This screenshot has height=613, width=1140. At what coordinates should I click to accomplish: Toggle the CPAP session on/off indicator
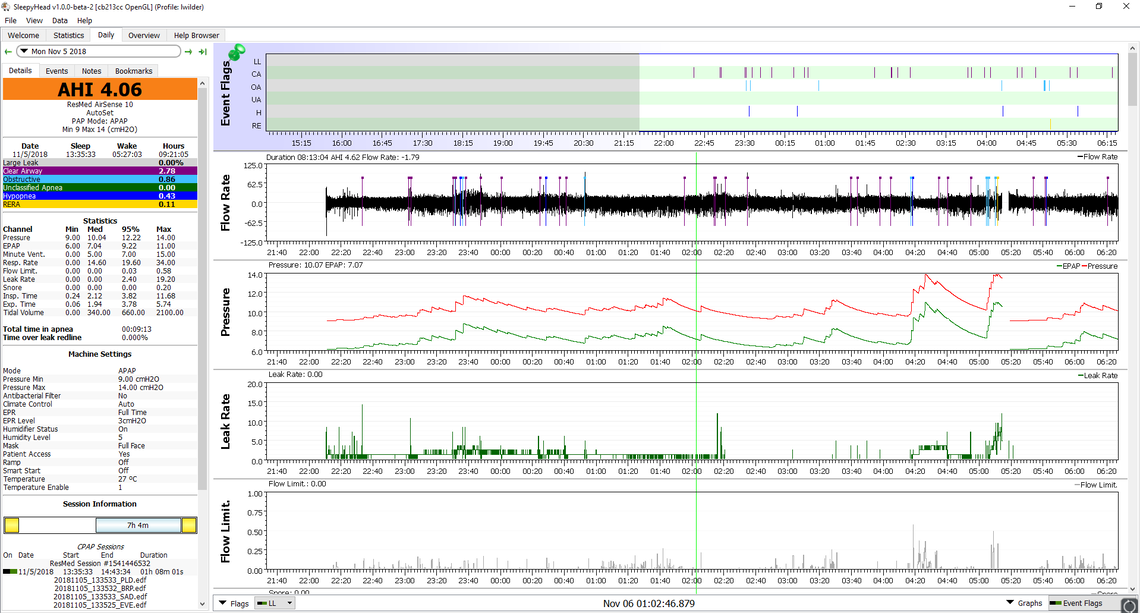coord(9,571)
